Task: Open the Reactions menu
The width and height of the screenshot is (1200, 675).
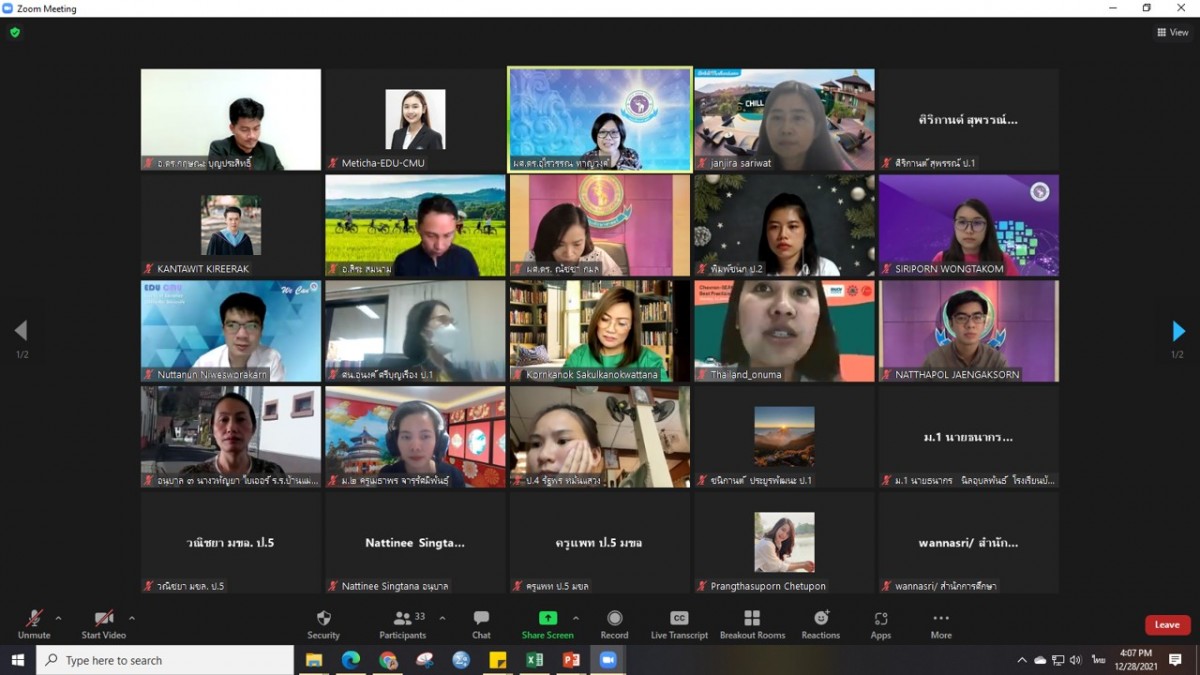Action: 820,619
